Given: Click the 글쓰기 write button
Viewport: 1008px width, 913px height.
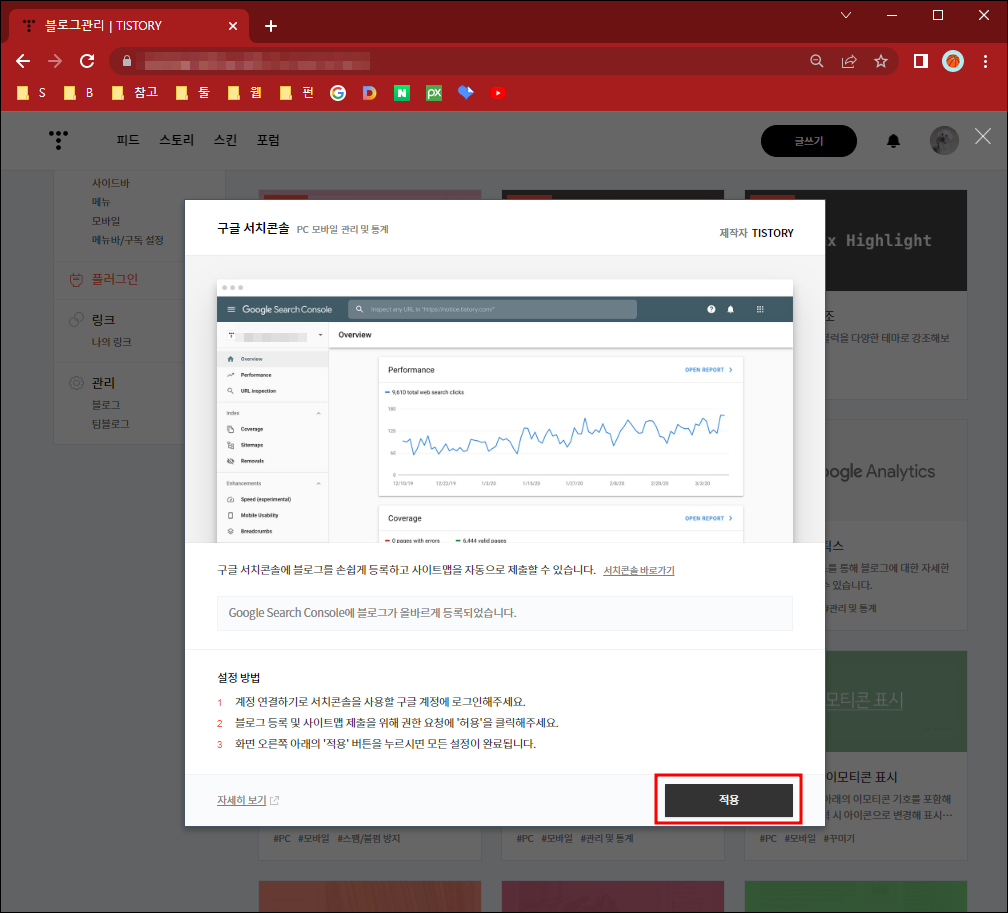Looking at the screenshot, I should [x=808, y=140].
